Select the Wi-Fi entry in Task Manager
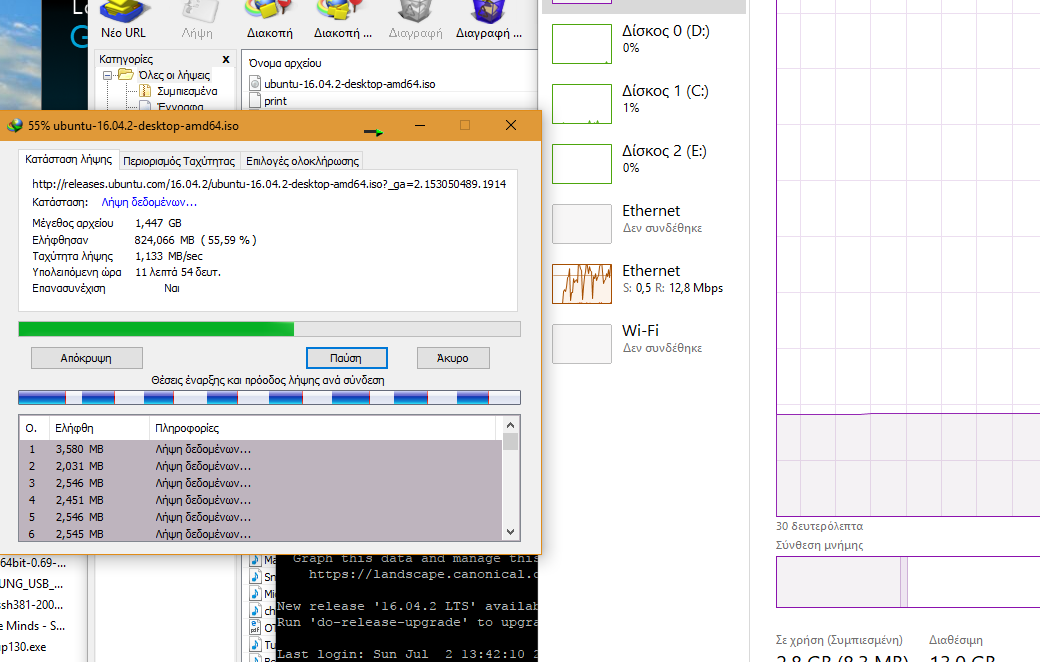Viewport: 1040px width, 662px height. click(x=643, y=344)
